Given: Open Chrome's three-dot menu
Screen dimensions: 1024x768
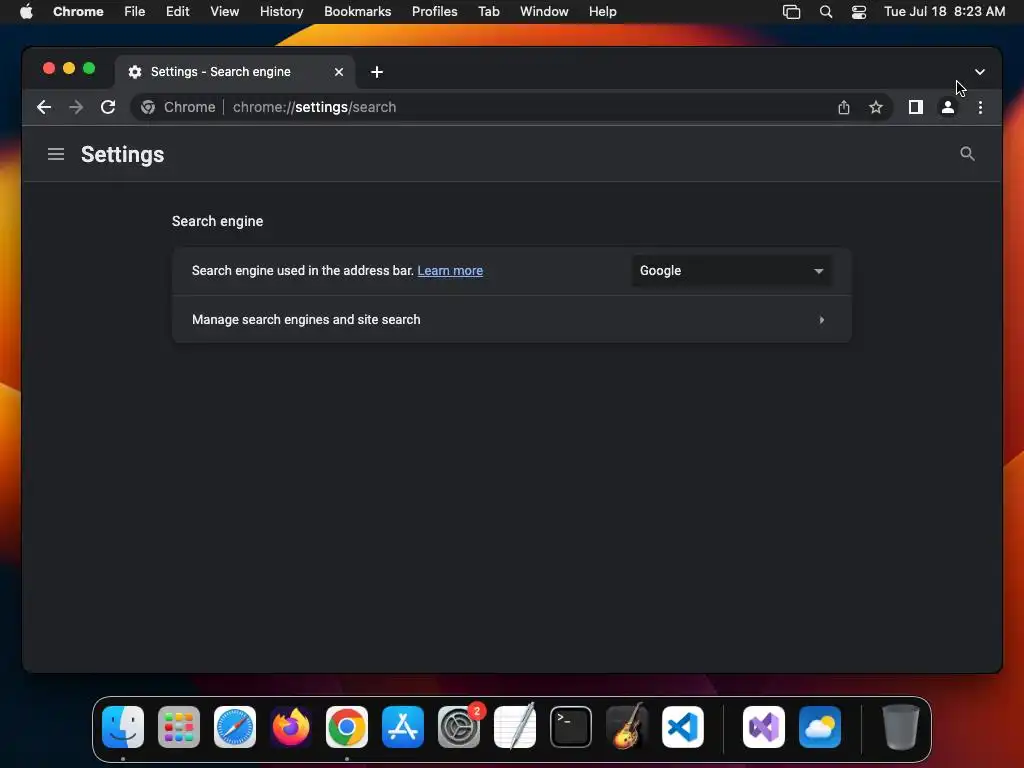Looking at the screenshot, I should point(980,107).
